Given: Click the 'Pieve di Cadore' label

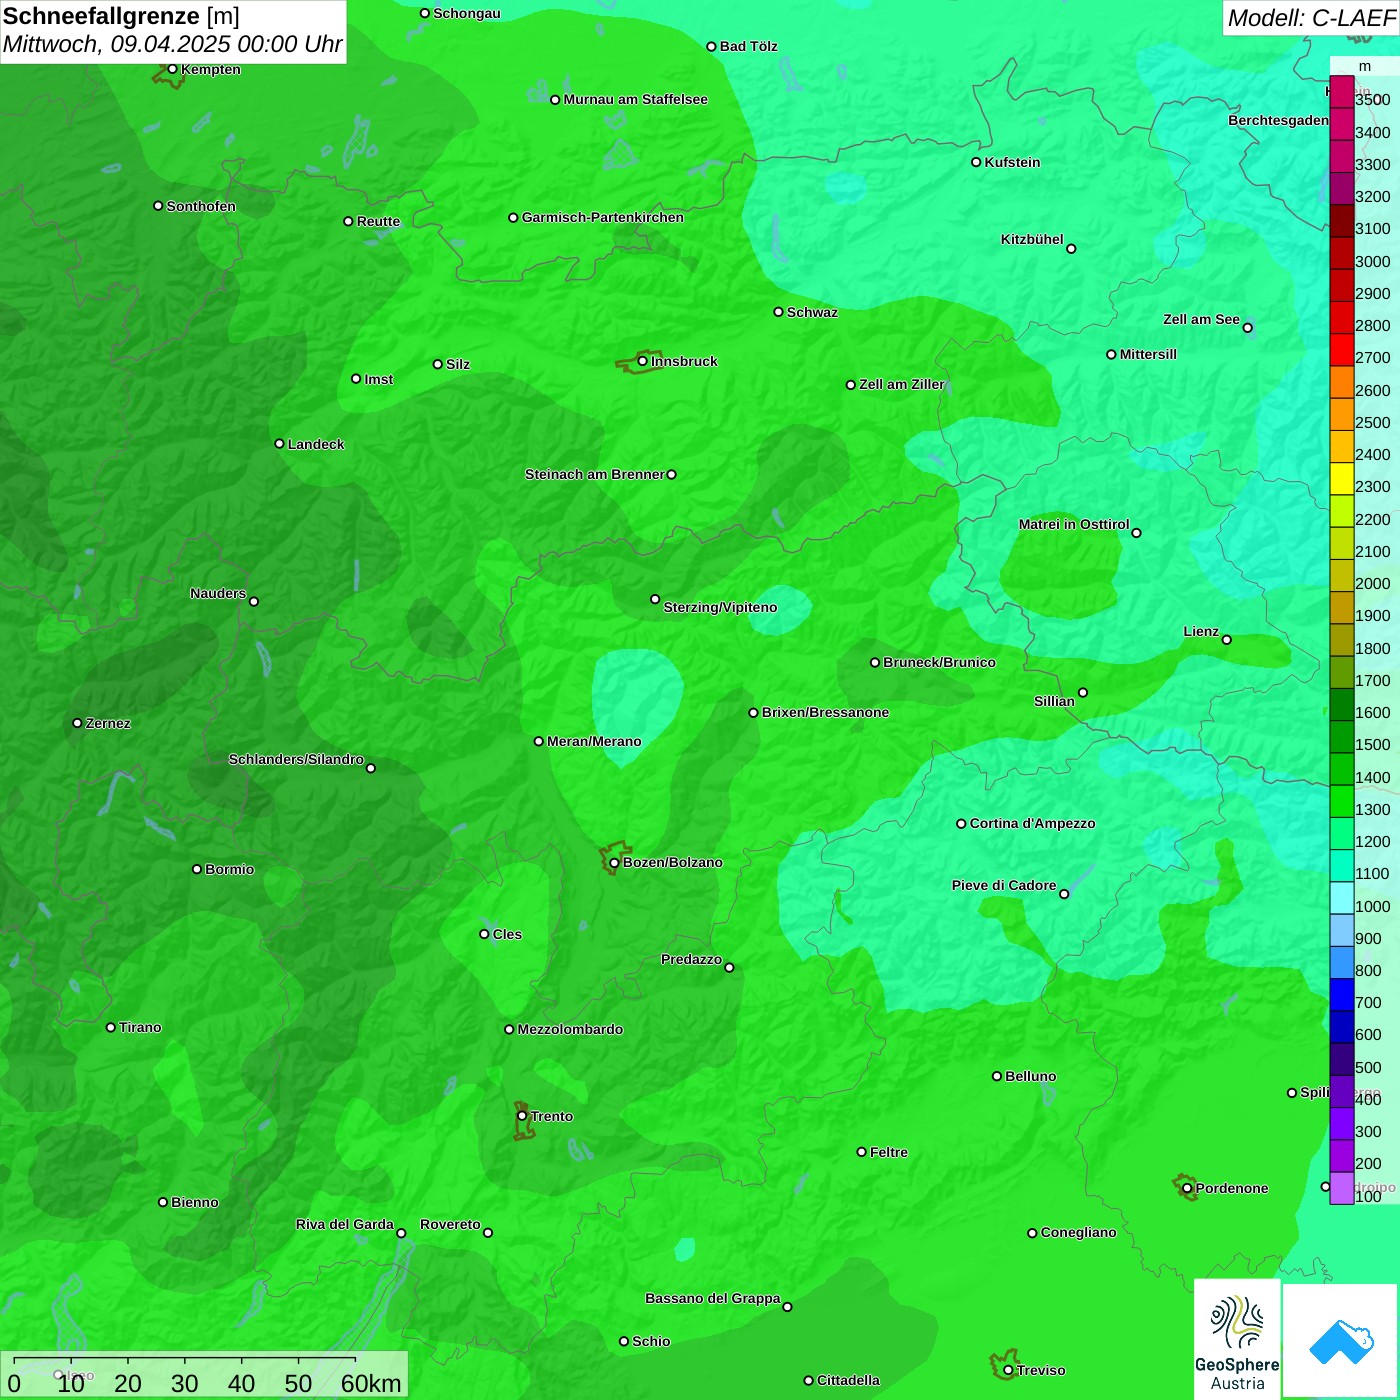Looking at the screenshot, I should pyautogui.click(x=1004, y=885).
